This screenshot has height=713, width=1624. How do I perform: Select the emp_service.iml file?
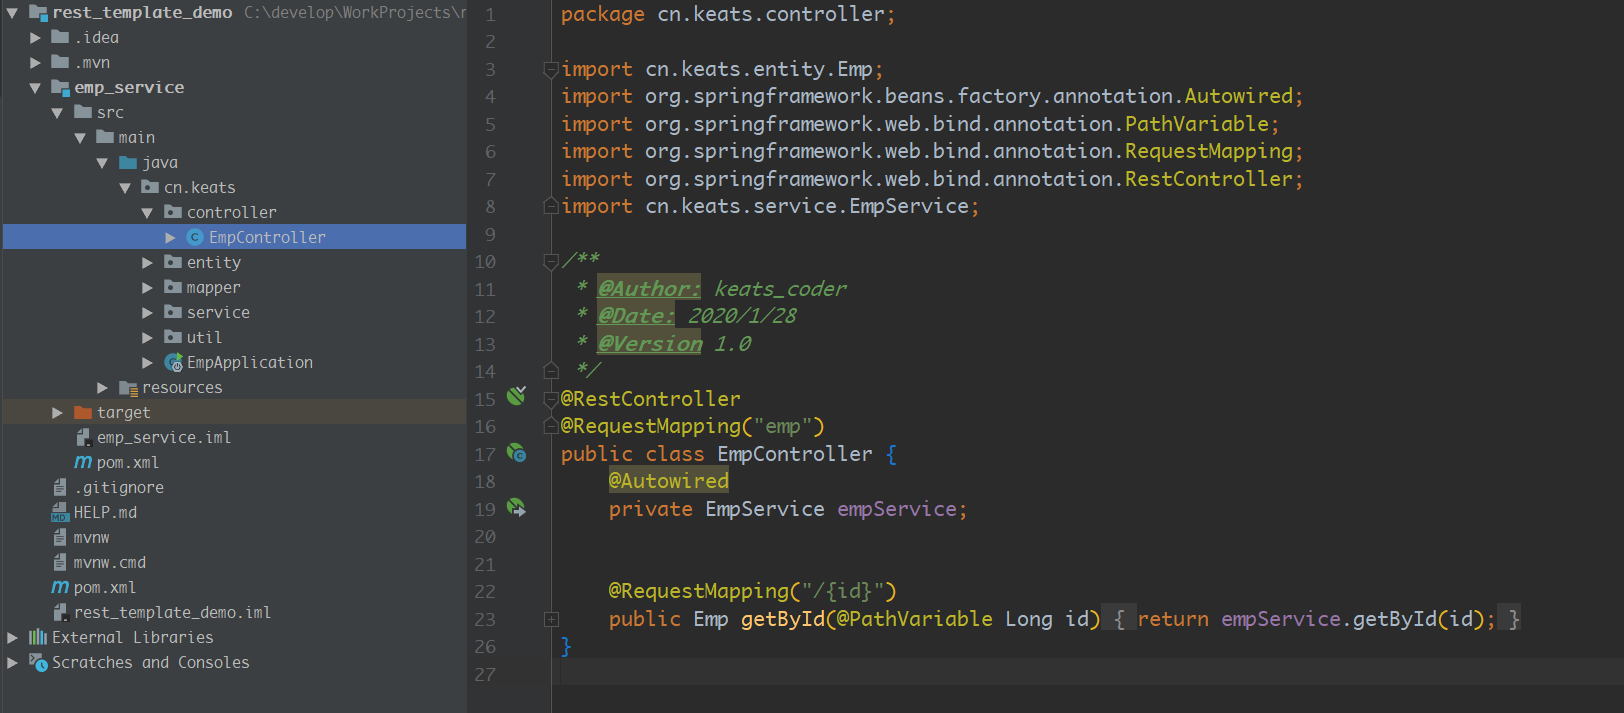164,437
